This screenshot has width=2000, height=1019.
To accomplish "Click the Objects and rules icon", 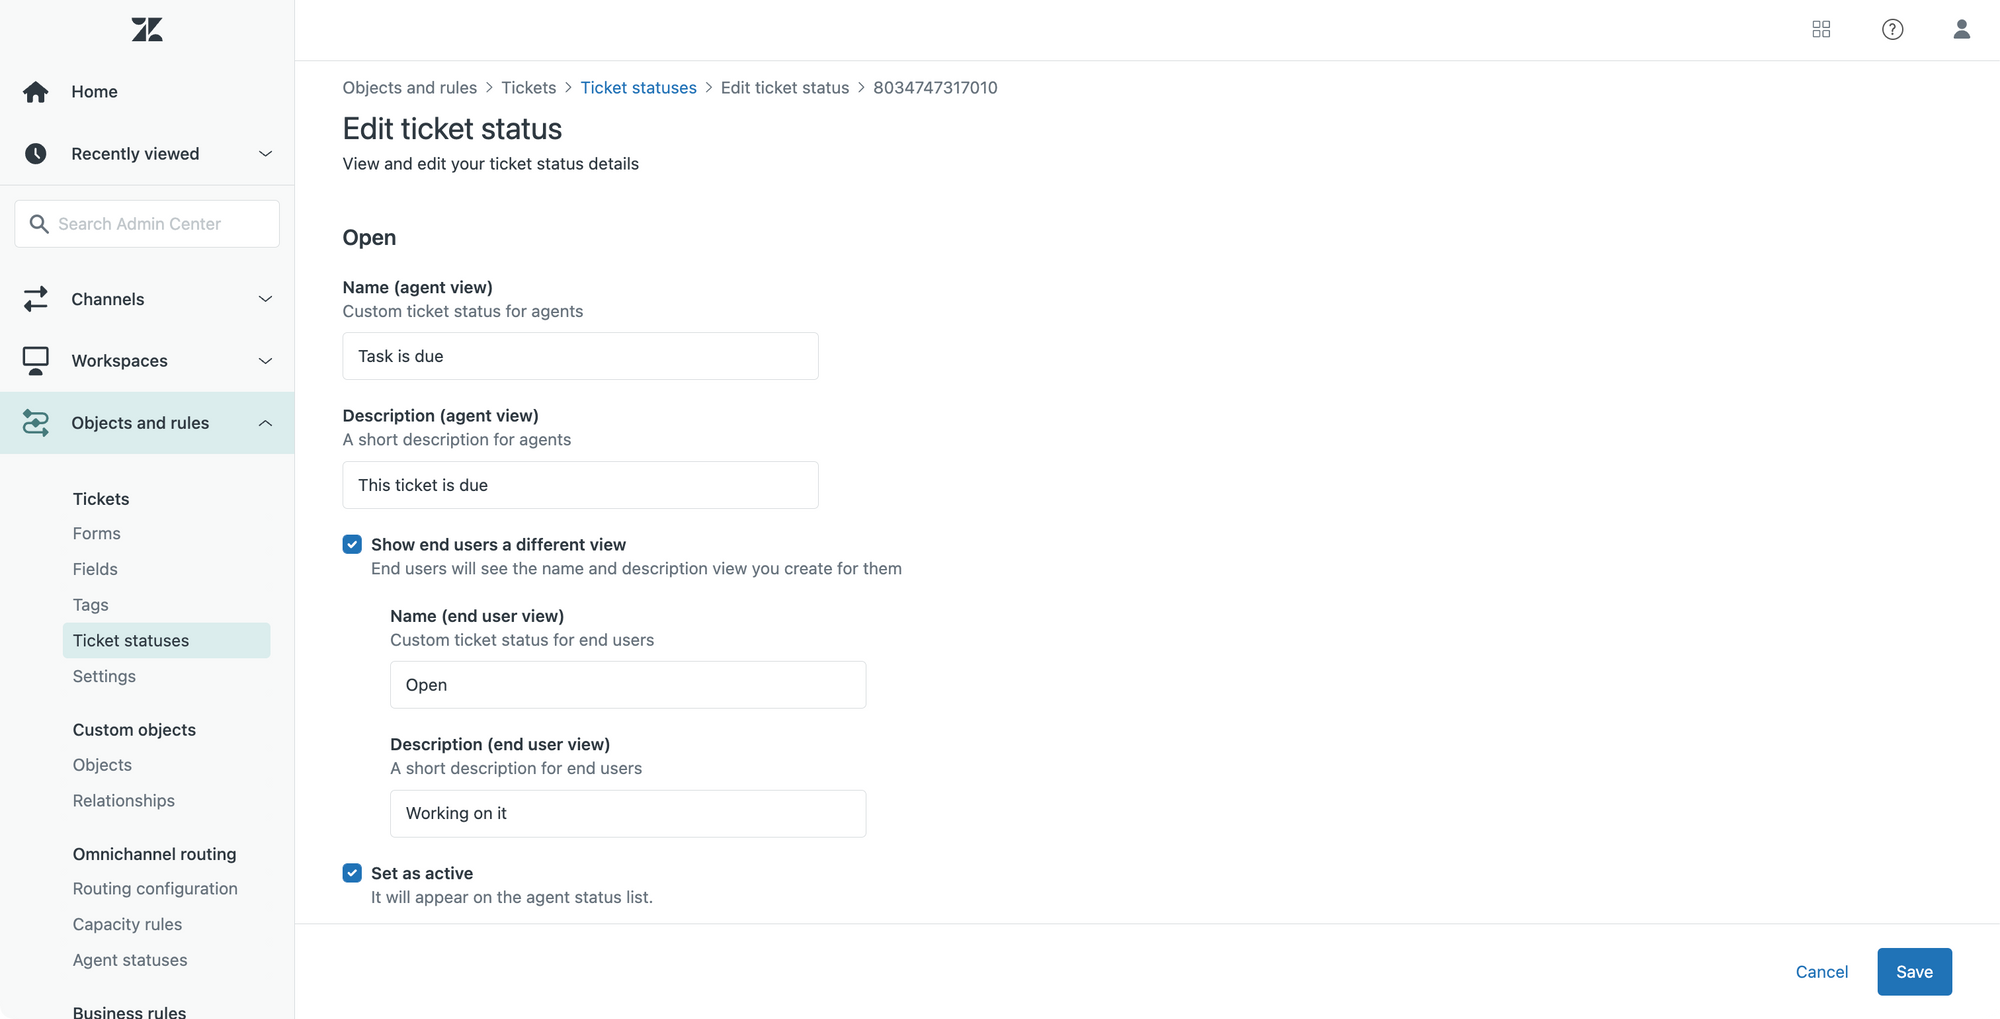I will 36,423.
